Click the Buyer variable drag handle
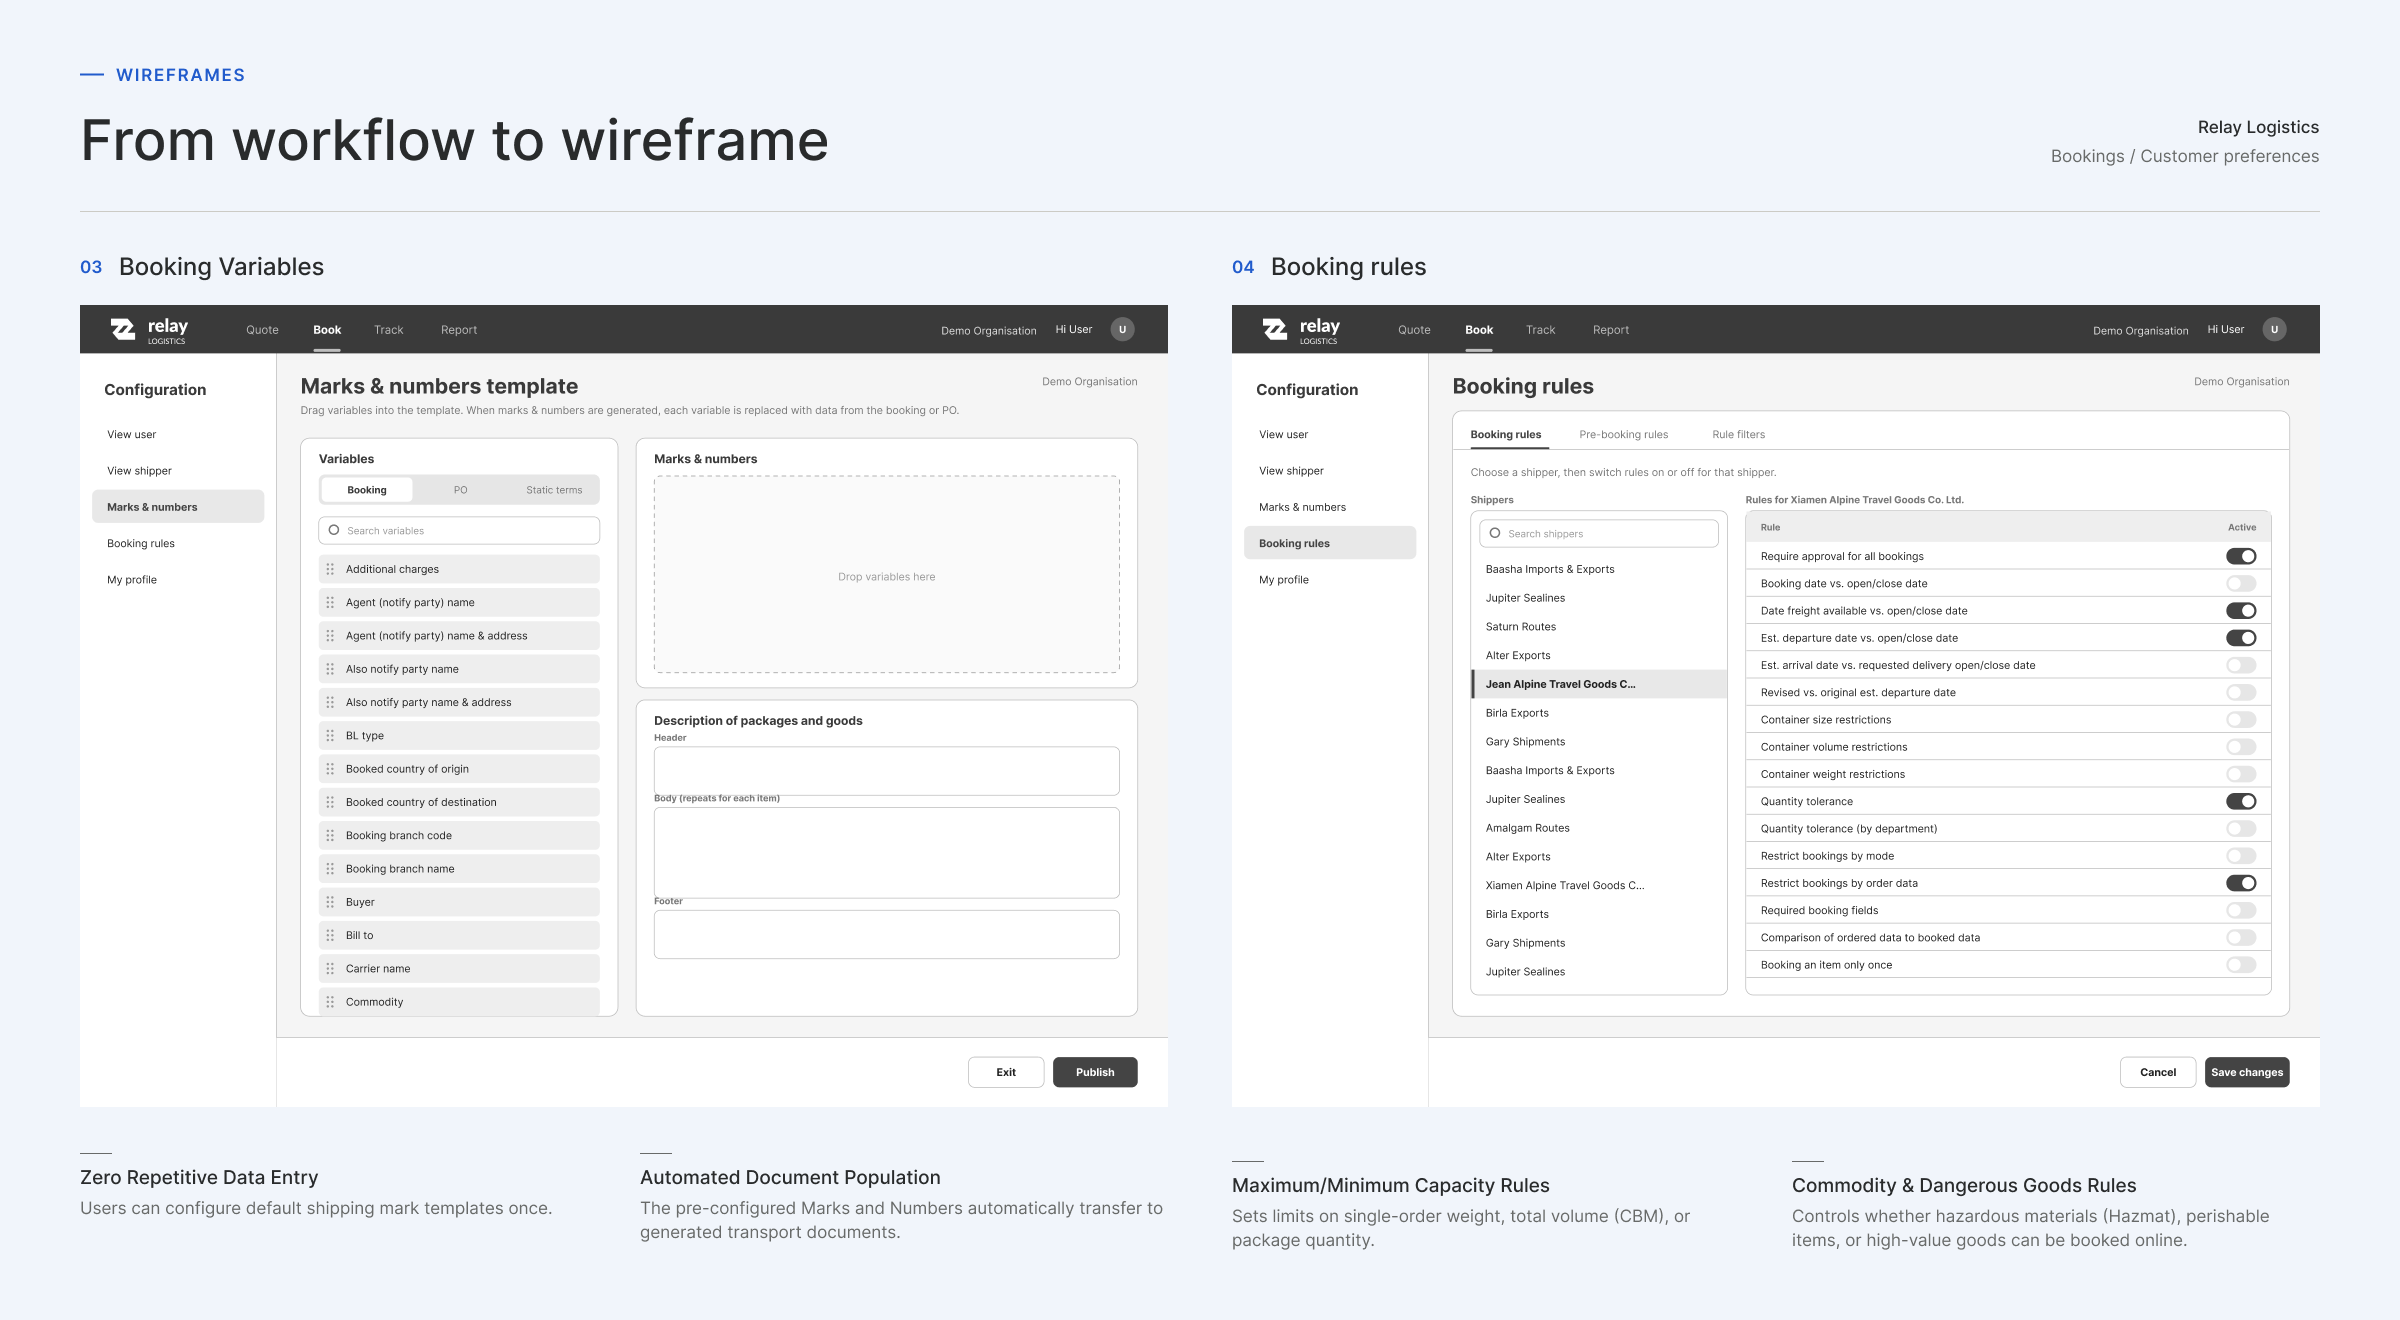The width and height of the screenshot is (2400, 1320). coord(330,902)
